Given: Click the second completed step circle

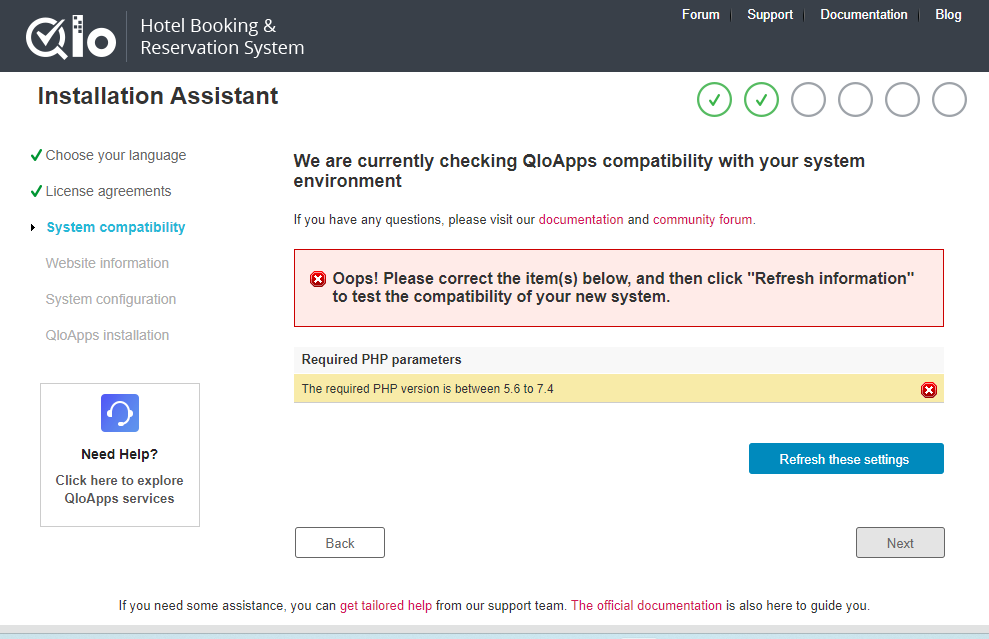Looking at the screenshot, I should 761,100.
